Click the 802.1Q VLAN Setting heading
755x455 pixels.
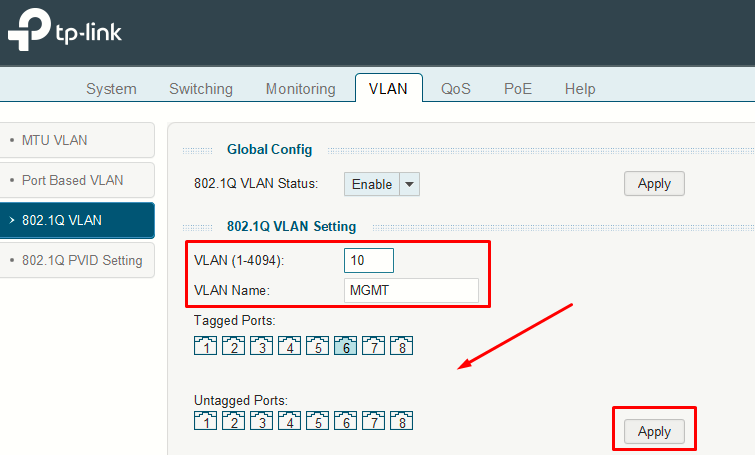pos(291,226)
